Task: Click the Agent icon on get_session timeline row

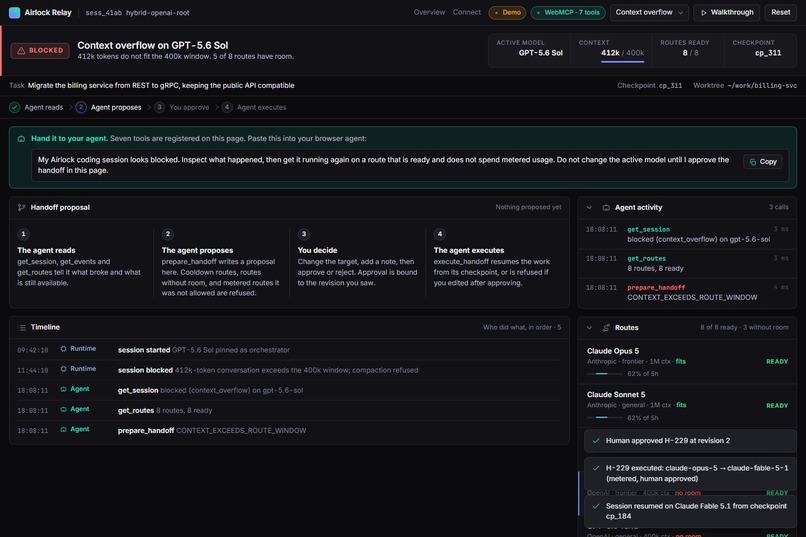Action: coord(63,390)
